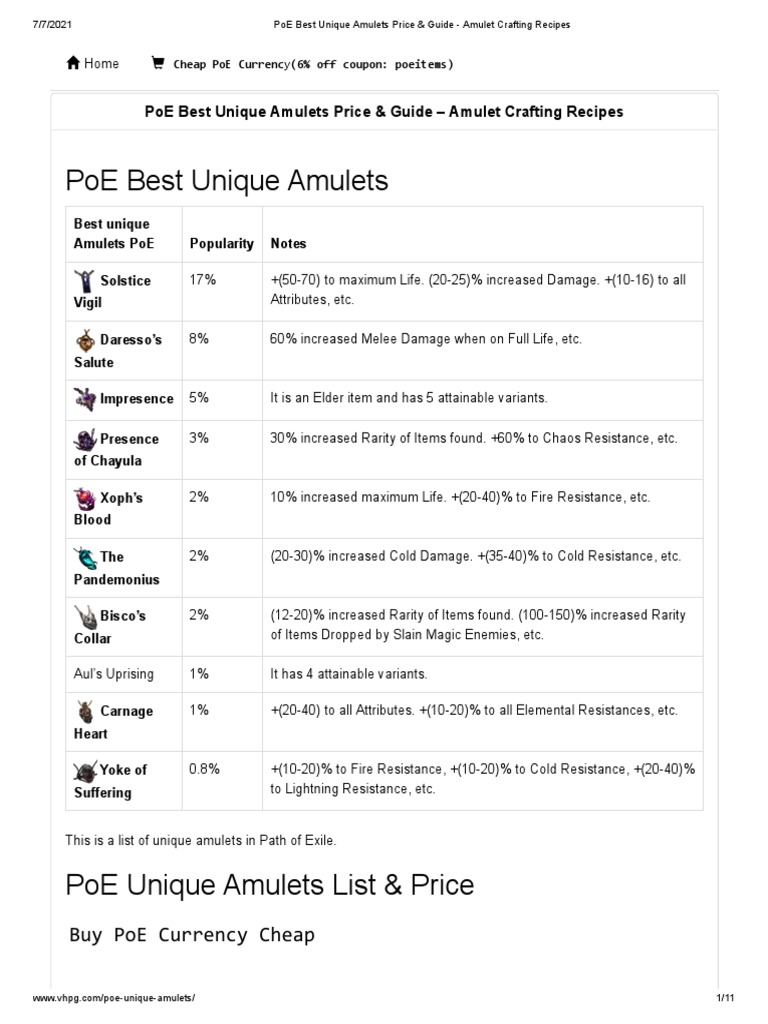
Task: Open the Aul's Uprising entry
Action: coord(114,674)
